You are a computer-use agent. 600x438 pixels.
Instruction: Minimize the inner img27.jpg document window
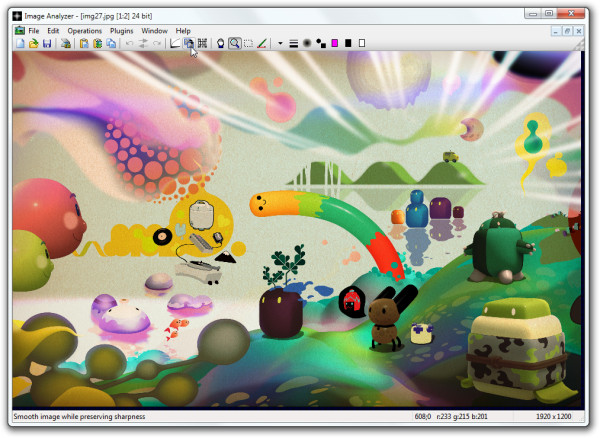[556, 31]
